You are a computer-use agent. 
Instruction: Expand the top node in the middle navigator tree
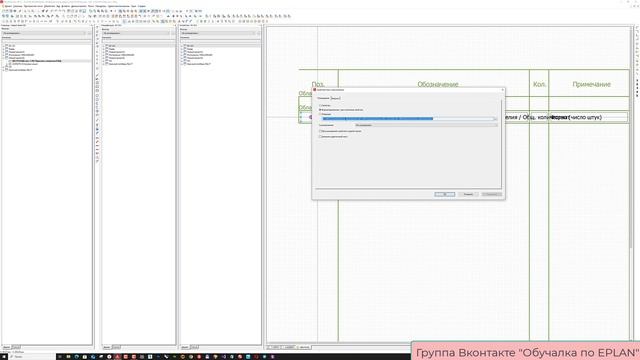(104, 46)
